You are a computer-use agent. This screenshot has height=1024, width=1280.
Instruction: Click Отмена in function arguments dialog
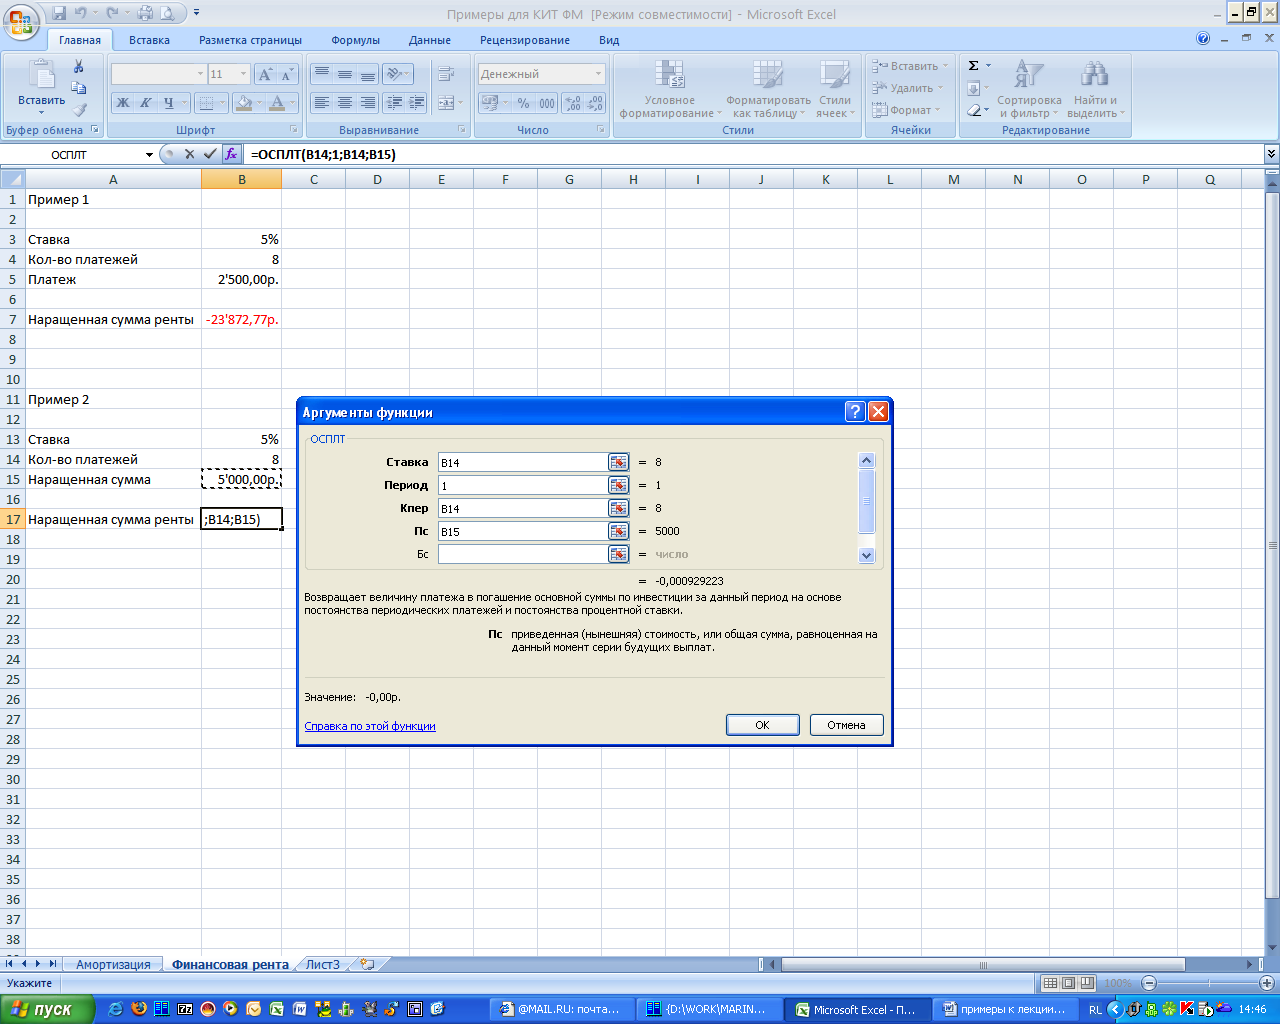coord(846,725)
